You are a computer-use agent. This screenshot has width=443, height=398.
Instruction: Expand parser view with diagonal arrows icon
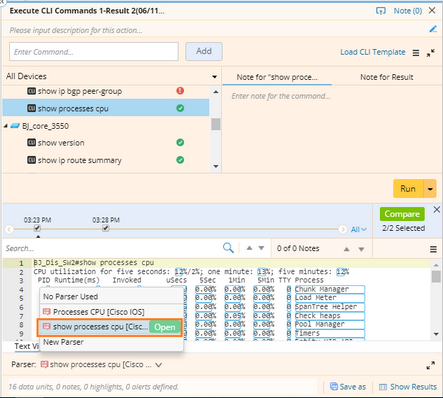click(430, 365)
